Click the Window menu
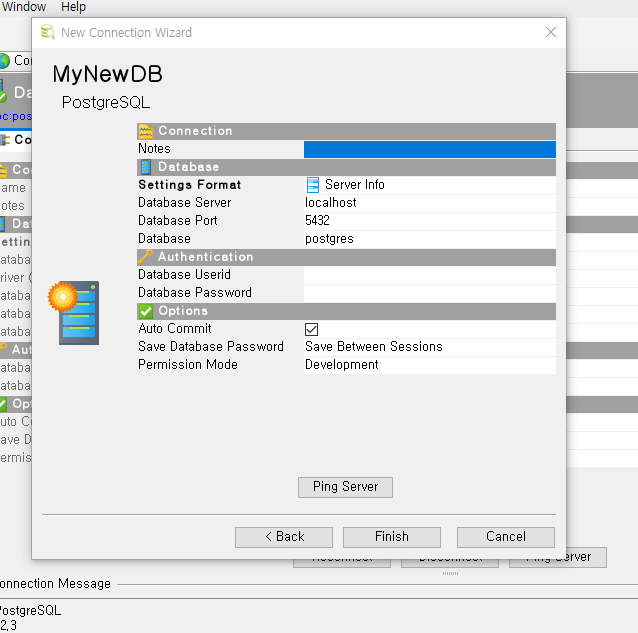The image size is (638, 633). coord(24,7)
